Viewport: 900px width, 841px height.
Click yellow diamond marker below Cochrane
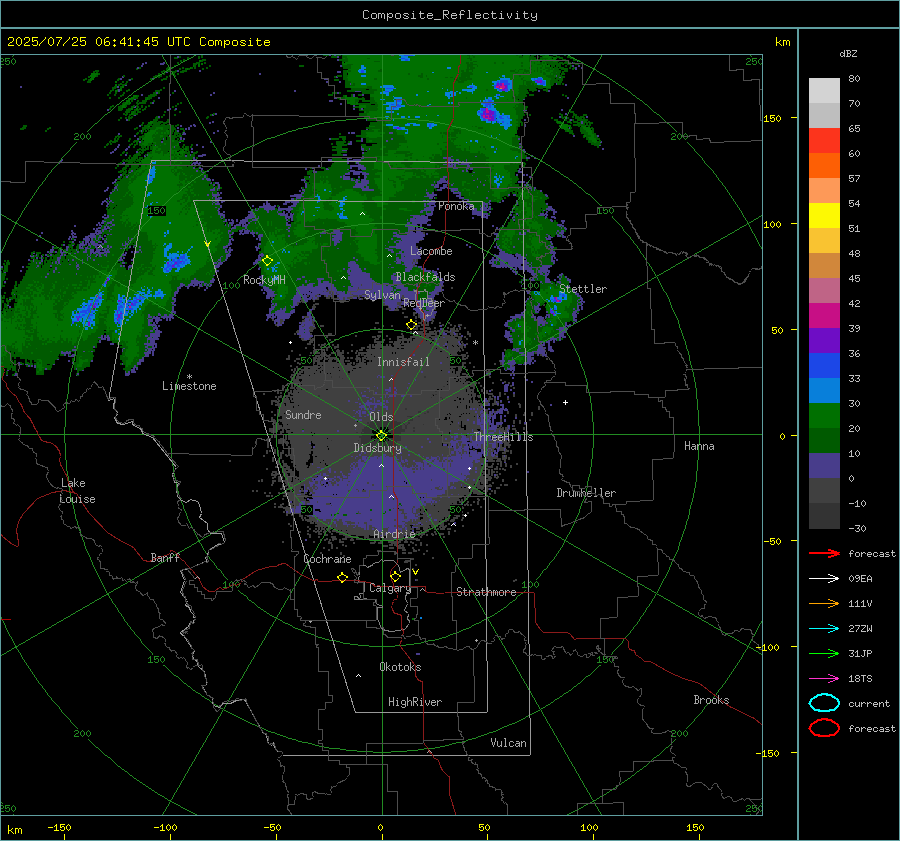(343, 577)
